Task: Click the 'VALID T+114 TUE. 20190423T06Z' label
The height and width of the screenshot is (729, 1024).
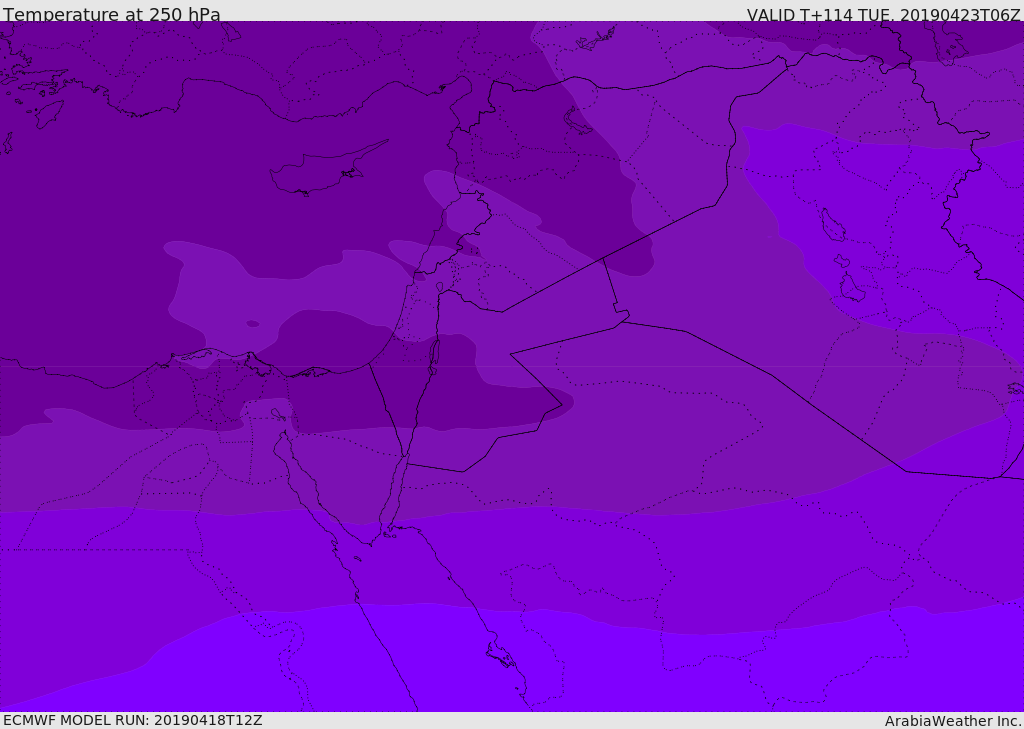Action: coord(884,14)
